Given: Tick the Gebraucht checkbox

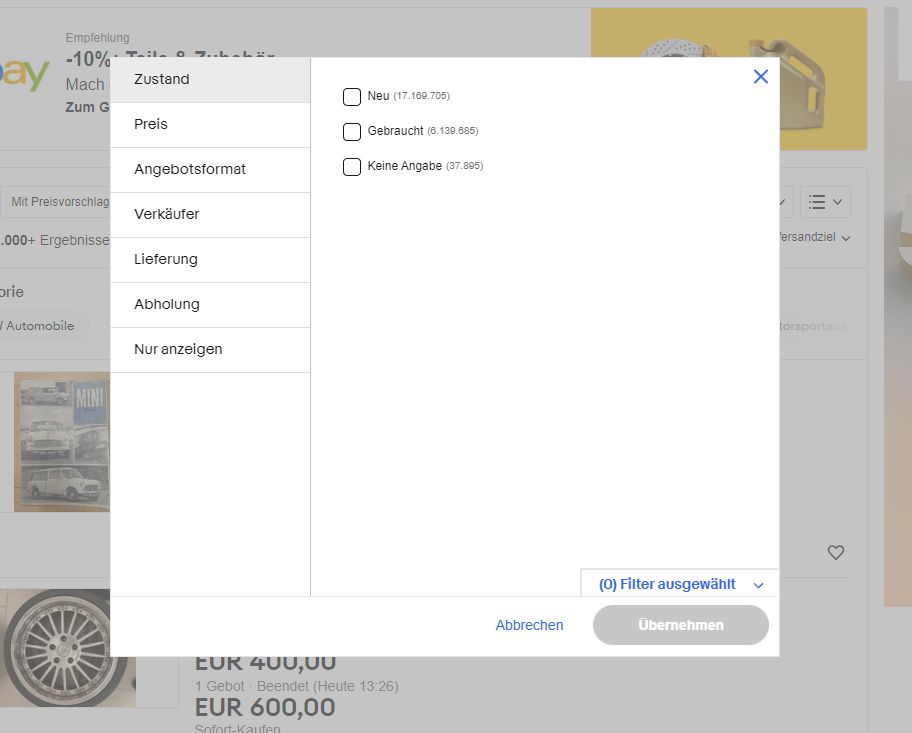Looking at the screenshot, I should [x=352, y=132].
